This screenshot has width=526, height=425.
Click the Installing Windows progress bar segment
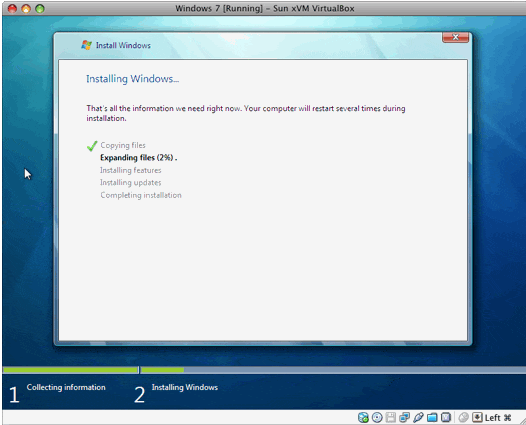pos(333,370)
